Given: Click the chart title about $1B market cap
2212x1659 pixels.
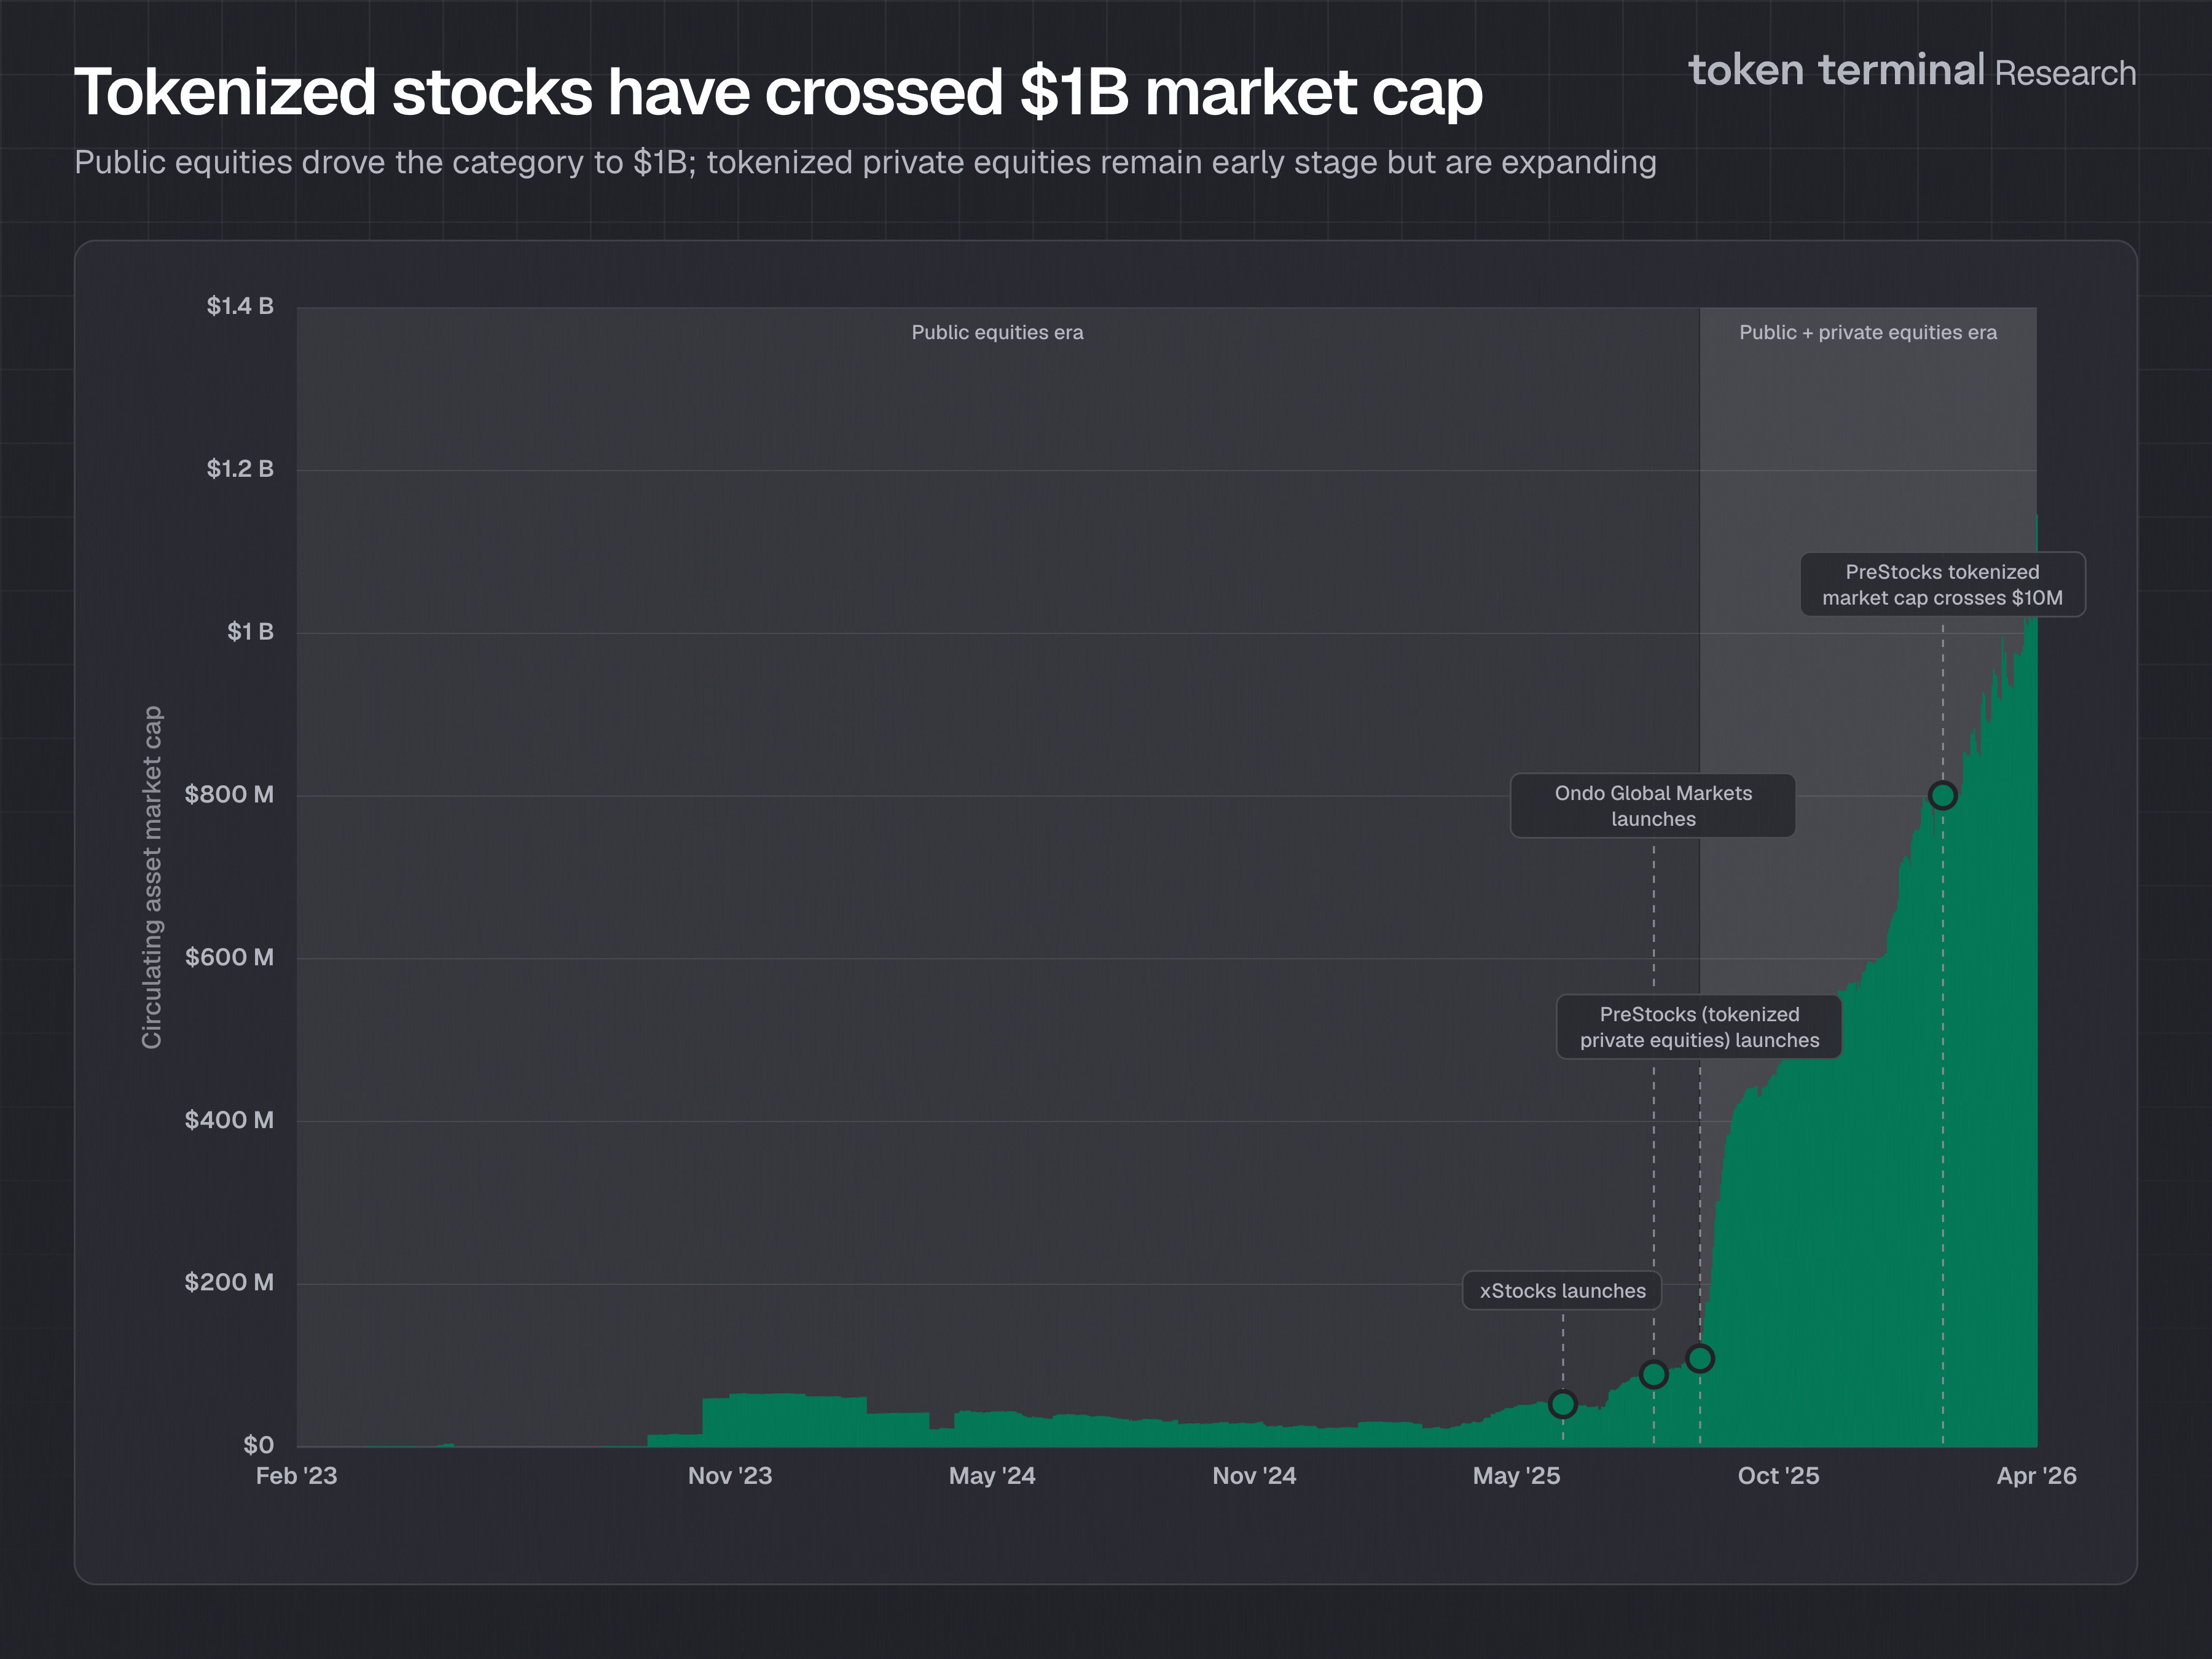Looking at the screenshot, I should [777, 92].
